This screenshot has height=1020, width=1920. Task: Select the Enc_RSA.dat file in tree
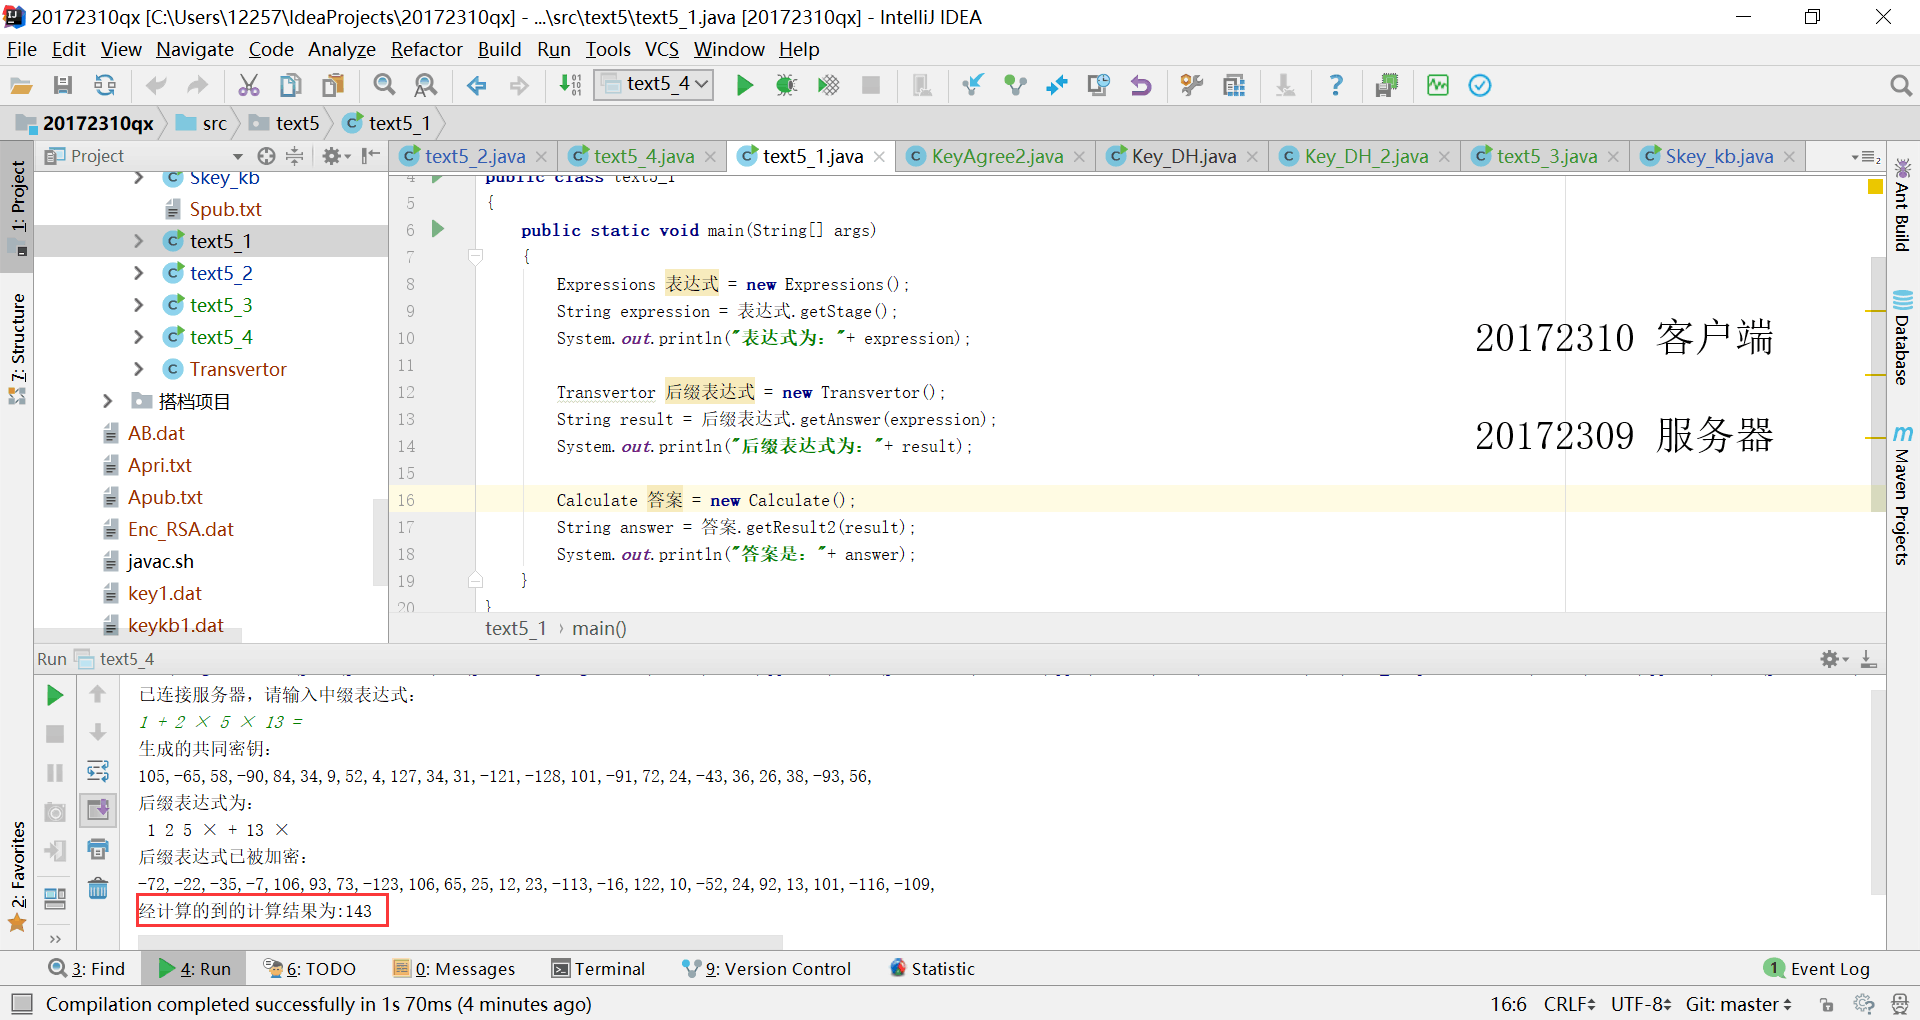(x=180, y=529)
